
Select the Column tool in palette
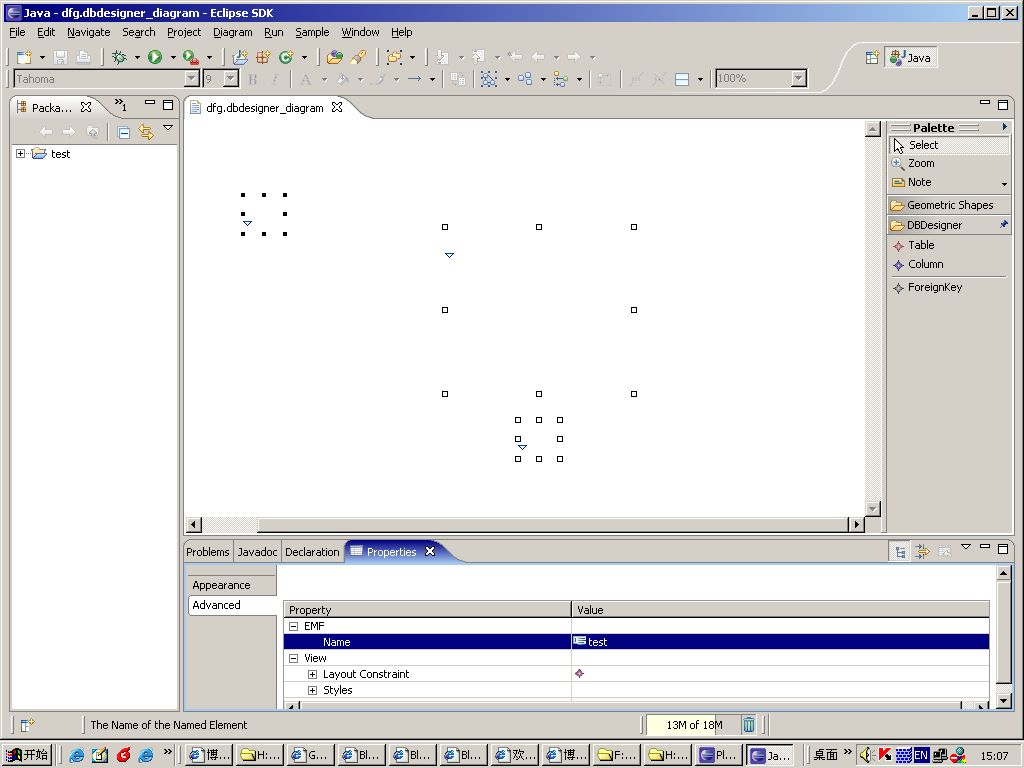coord(925,264)
